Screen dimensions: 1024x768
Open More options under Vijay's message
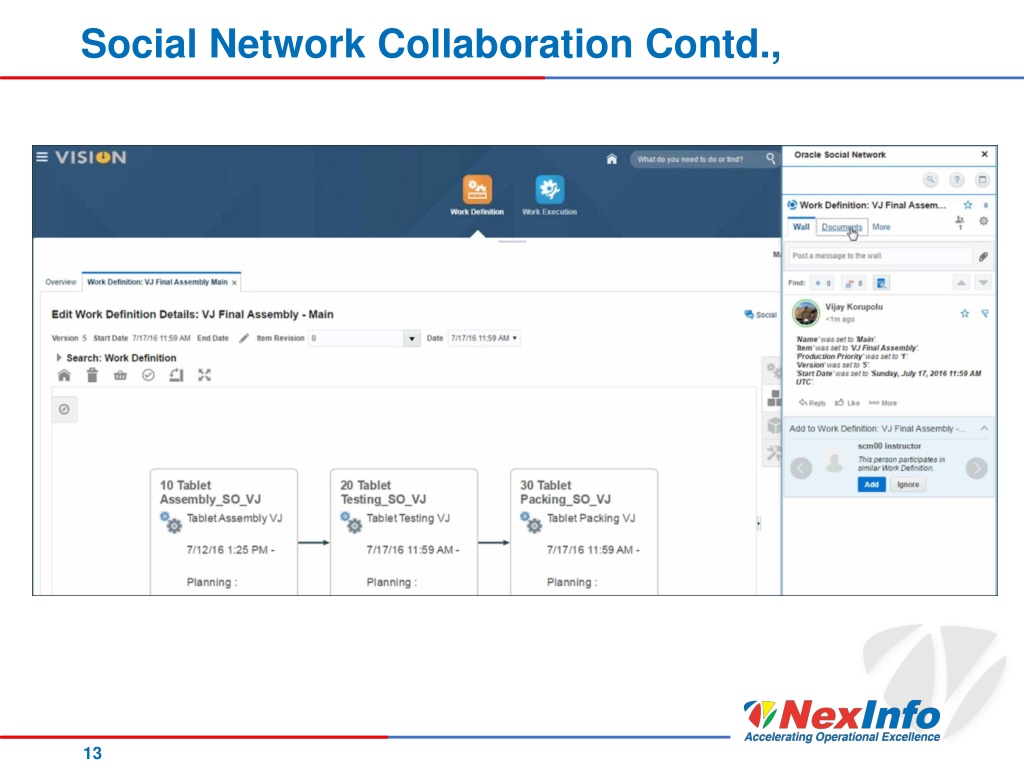883,403
